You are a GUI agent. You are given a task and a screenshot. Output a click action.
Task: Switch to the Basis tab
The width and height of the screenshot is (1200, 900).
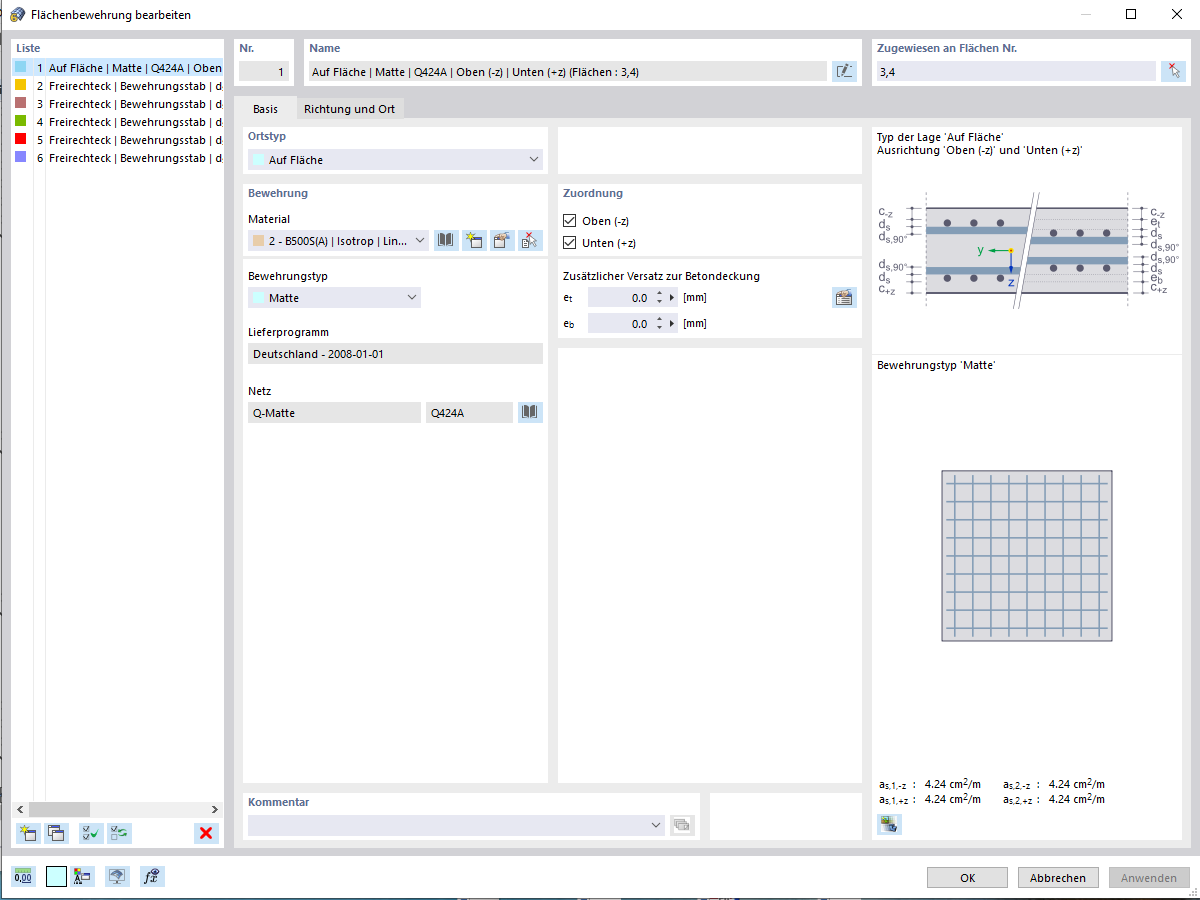click(x=265, y=108)
